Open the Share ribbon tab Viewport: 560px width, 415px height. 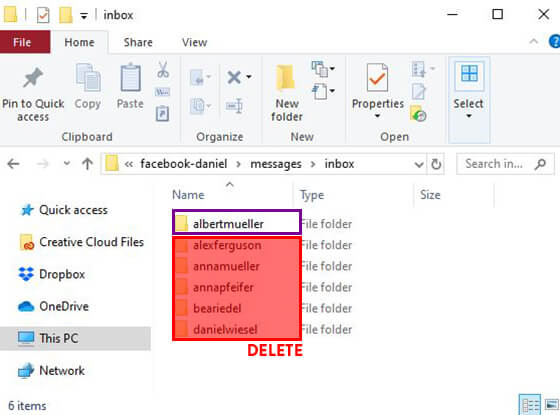point(138,42)
